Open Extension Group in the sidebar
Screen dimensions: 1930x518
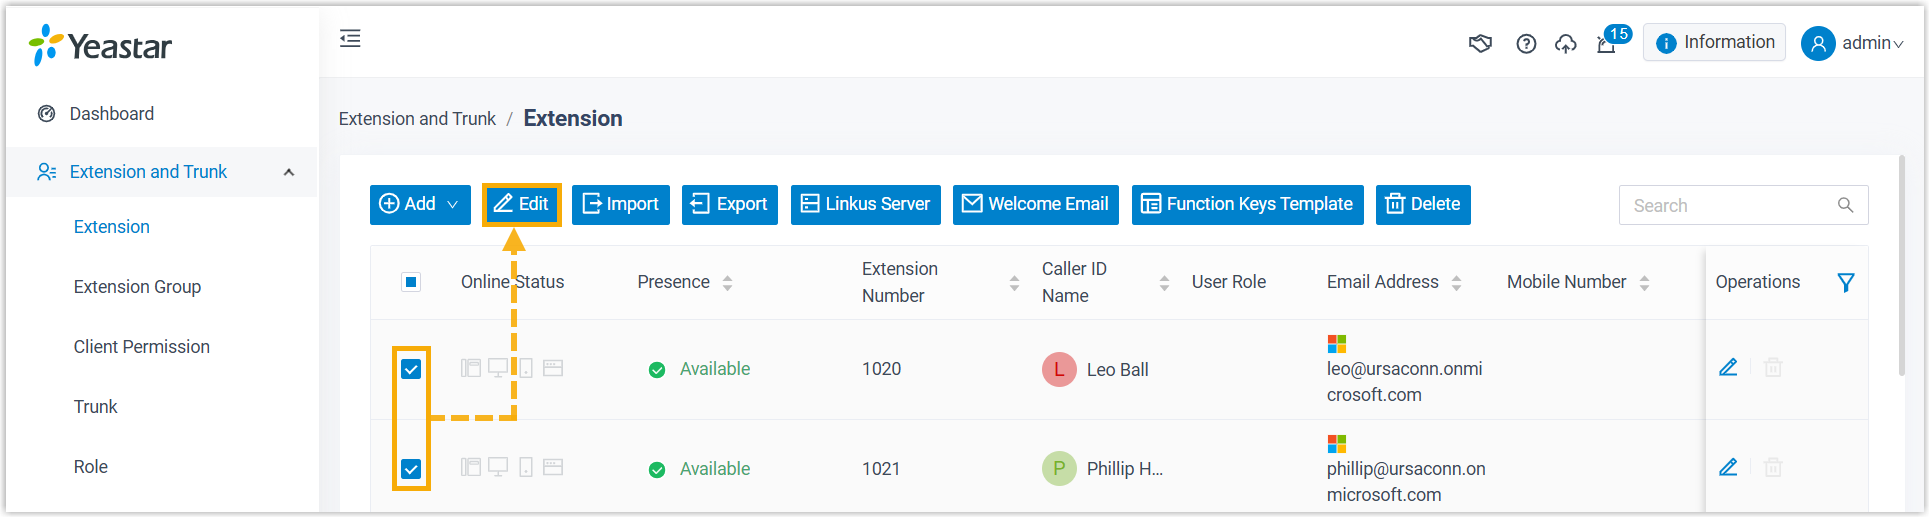click(x=137, y=287)
